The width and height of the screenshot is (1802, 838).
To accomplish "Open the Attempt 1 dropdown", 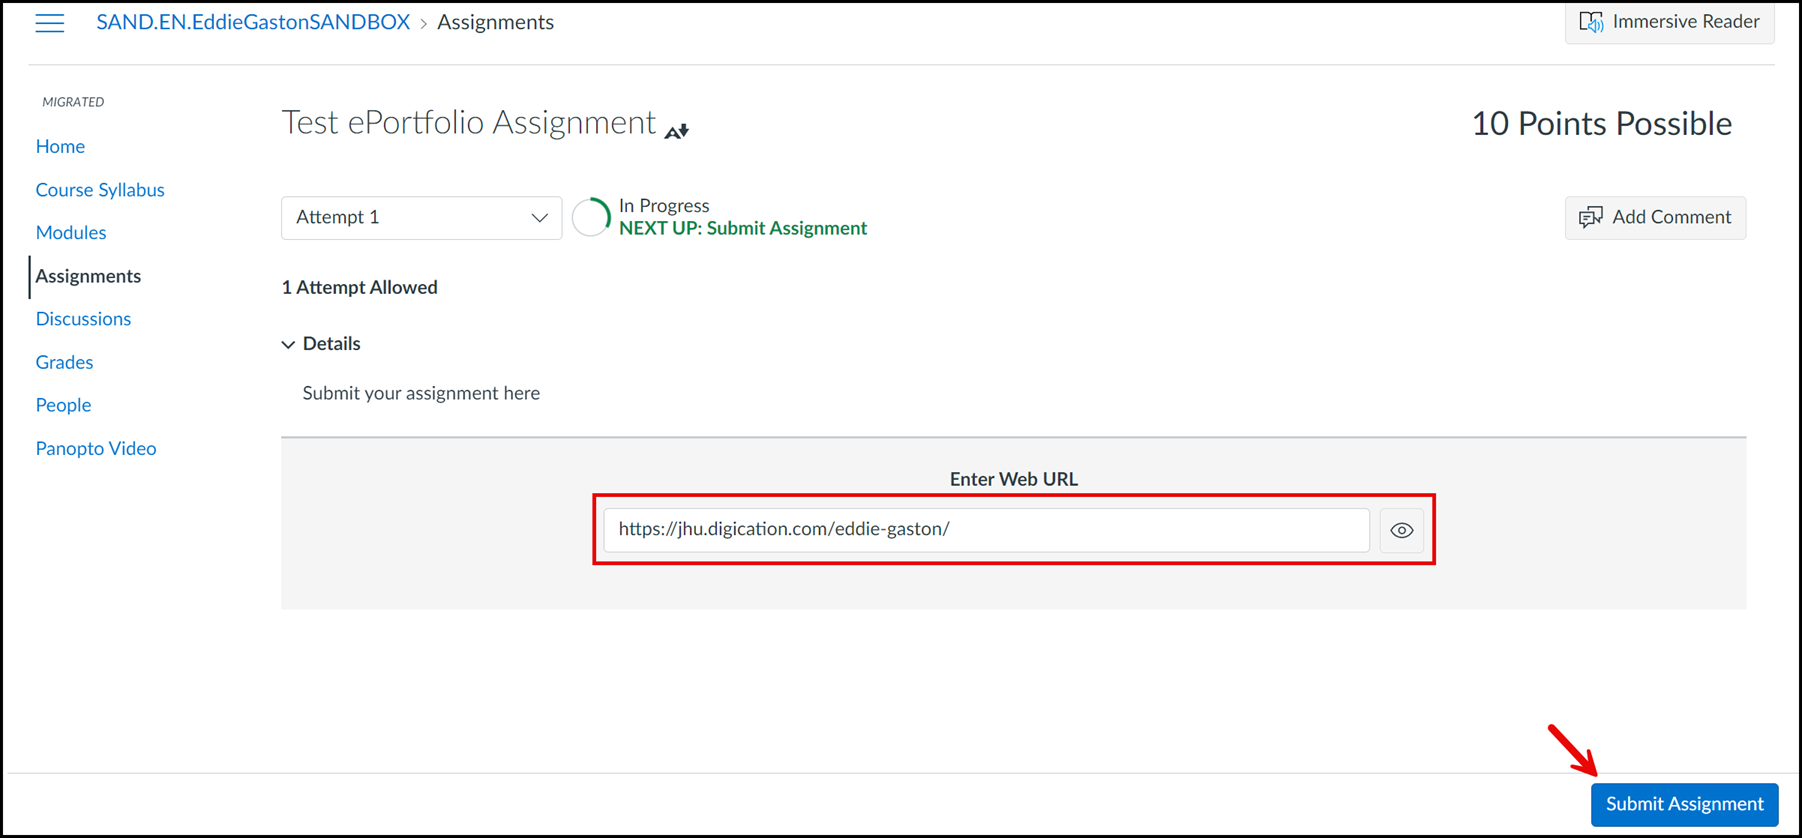I will 421,217.
